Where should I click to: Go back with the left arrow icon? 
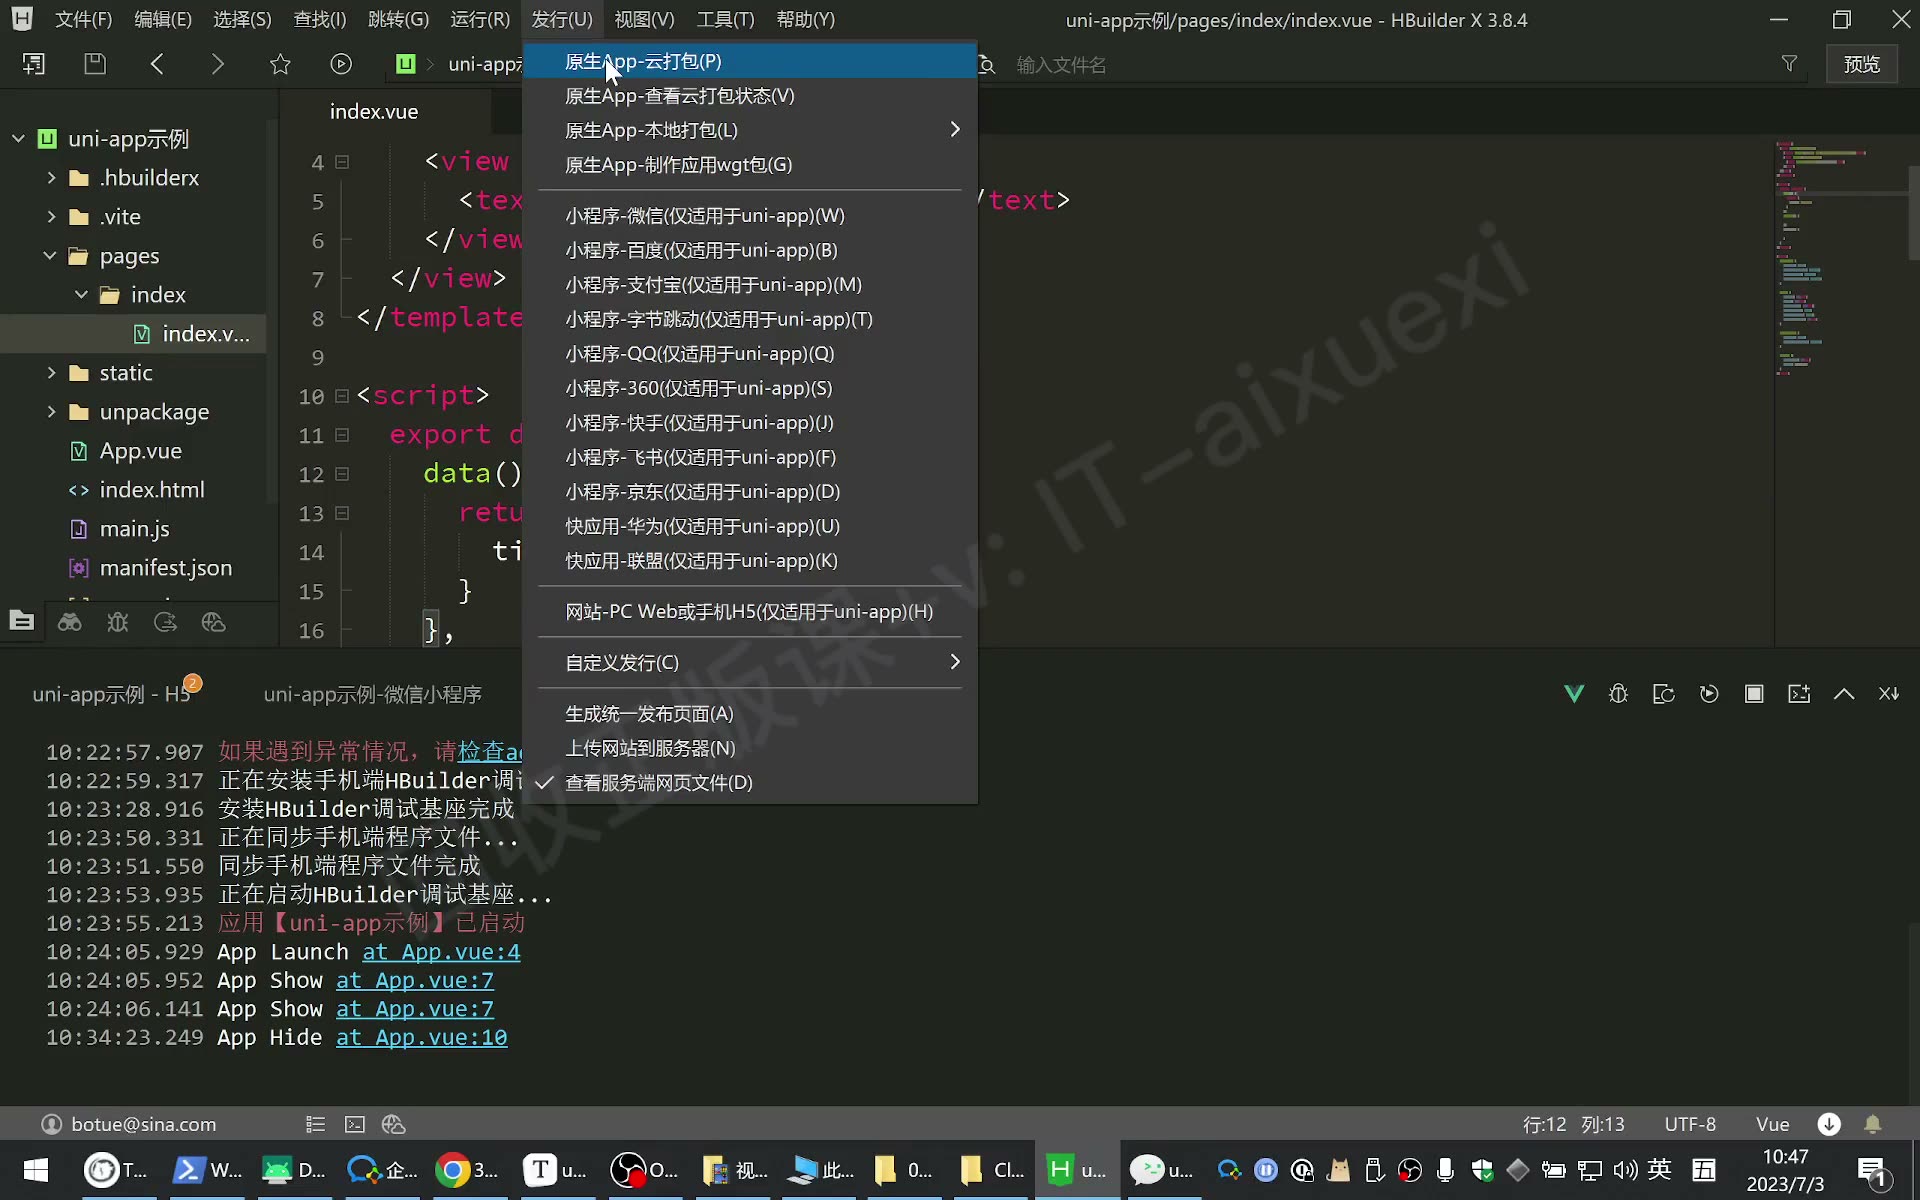click(x=157, y=64)
